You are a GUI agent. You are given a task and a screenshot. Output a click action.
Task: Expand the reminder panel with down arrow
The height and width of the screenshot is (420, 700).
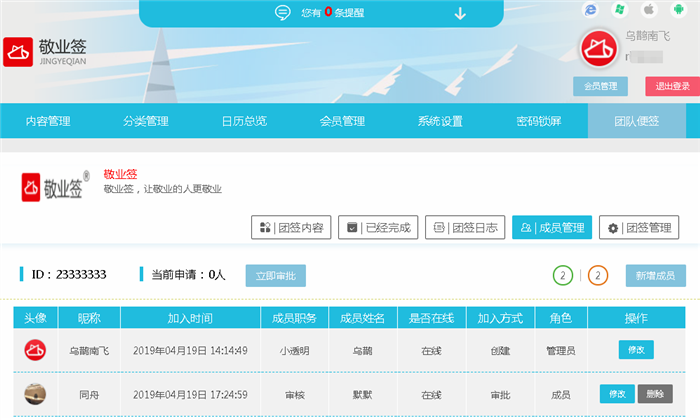pos(460,13)
